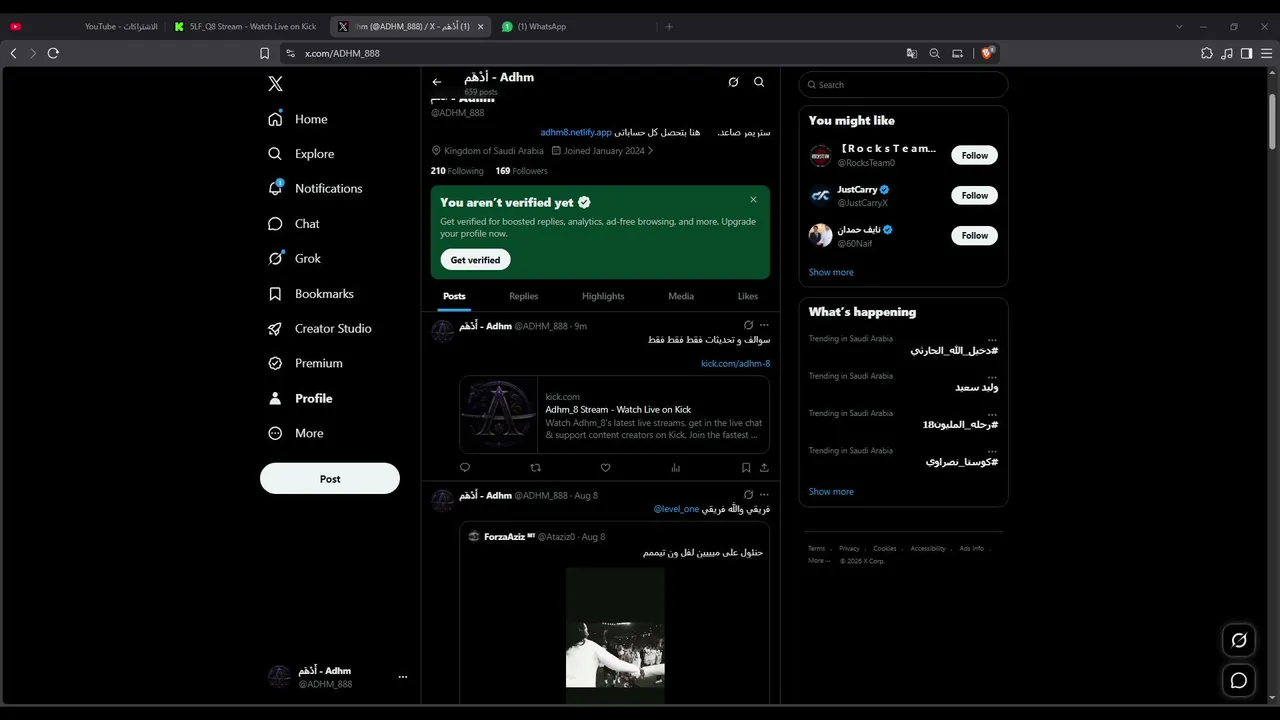Show more under You might like

tap(831, 272)
